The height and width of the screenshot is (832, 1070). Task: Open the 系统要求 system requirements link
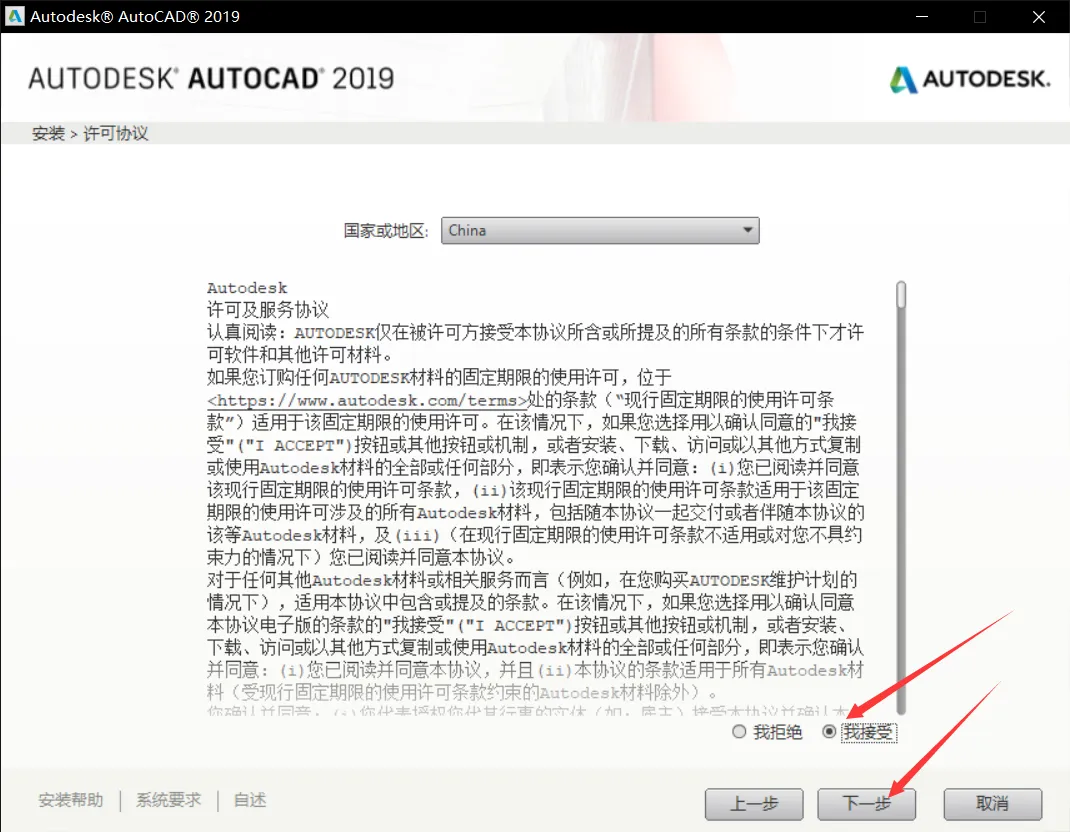169,800
